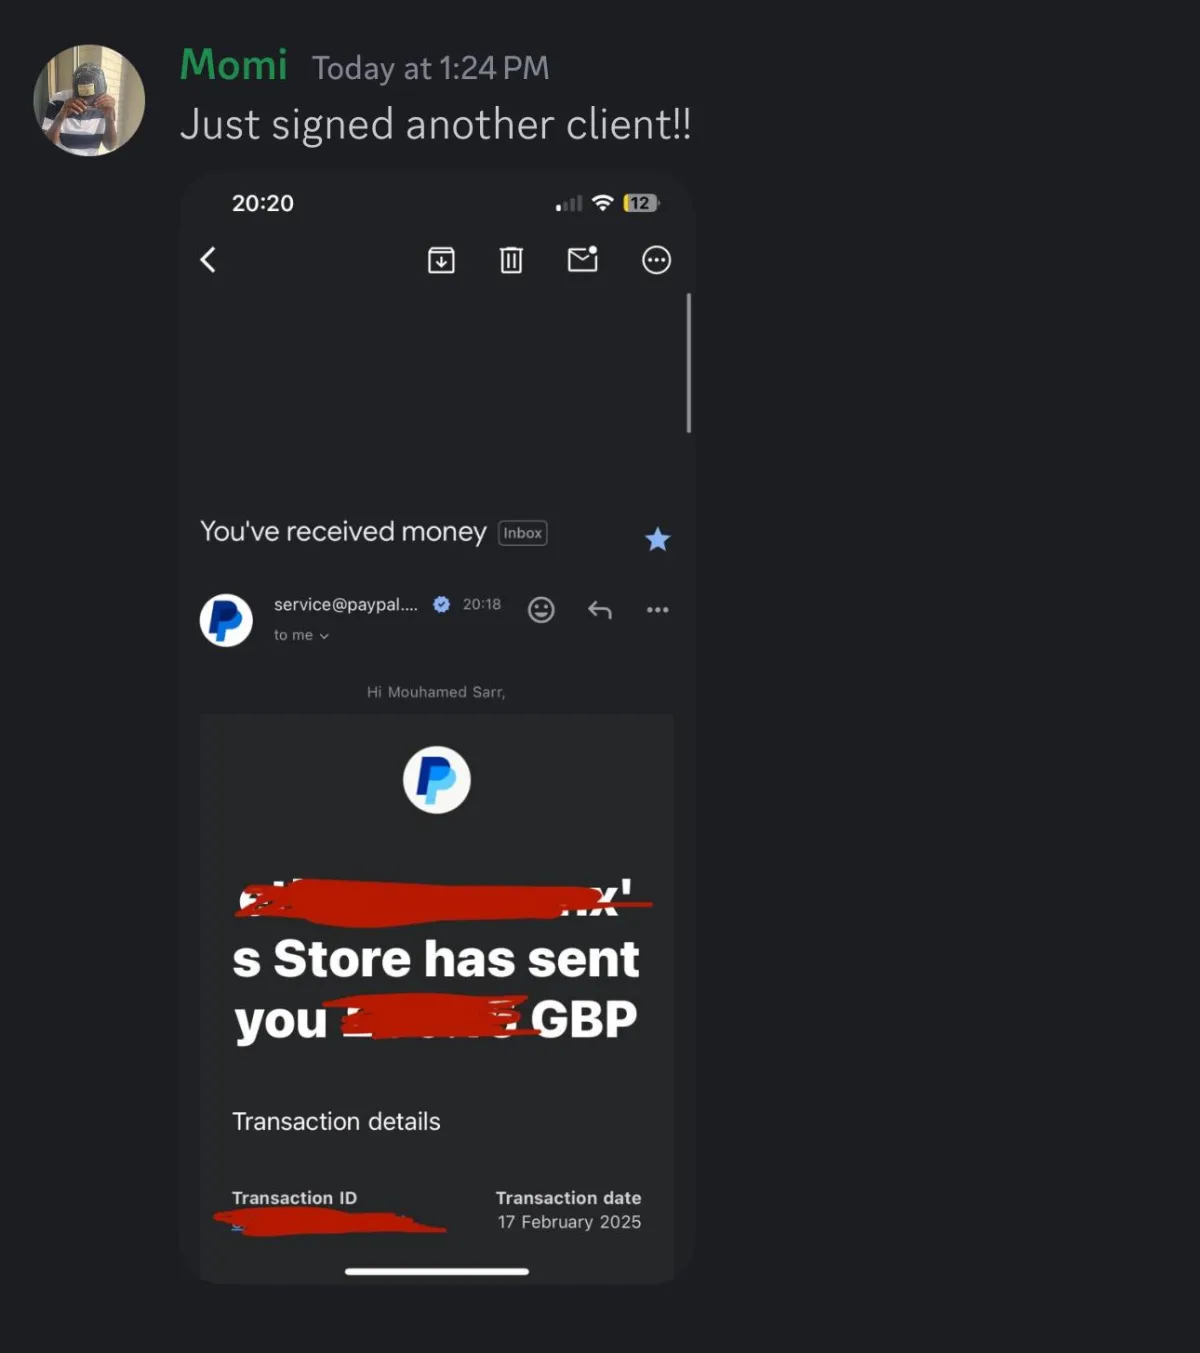Viewport: 1200px width, 1353px height.
Task: Tap the home indicator bar at the bottom
Action: point(437,1271)
